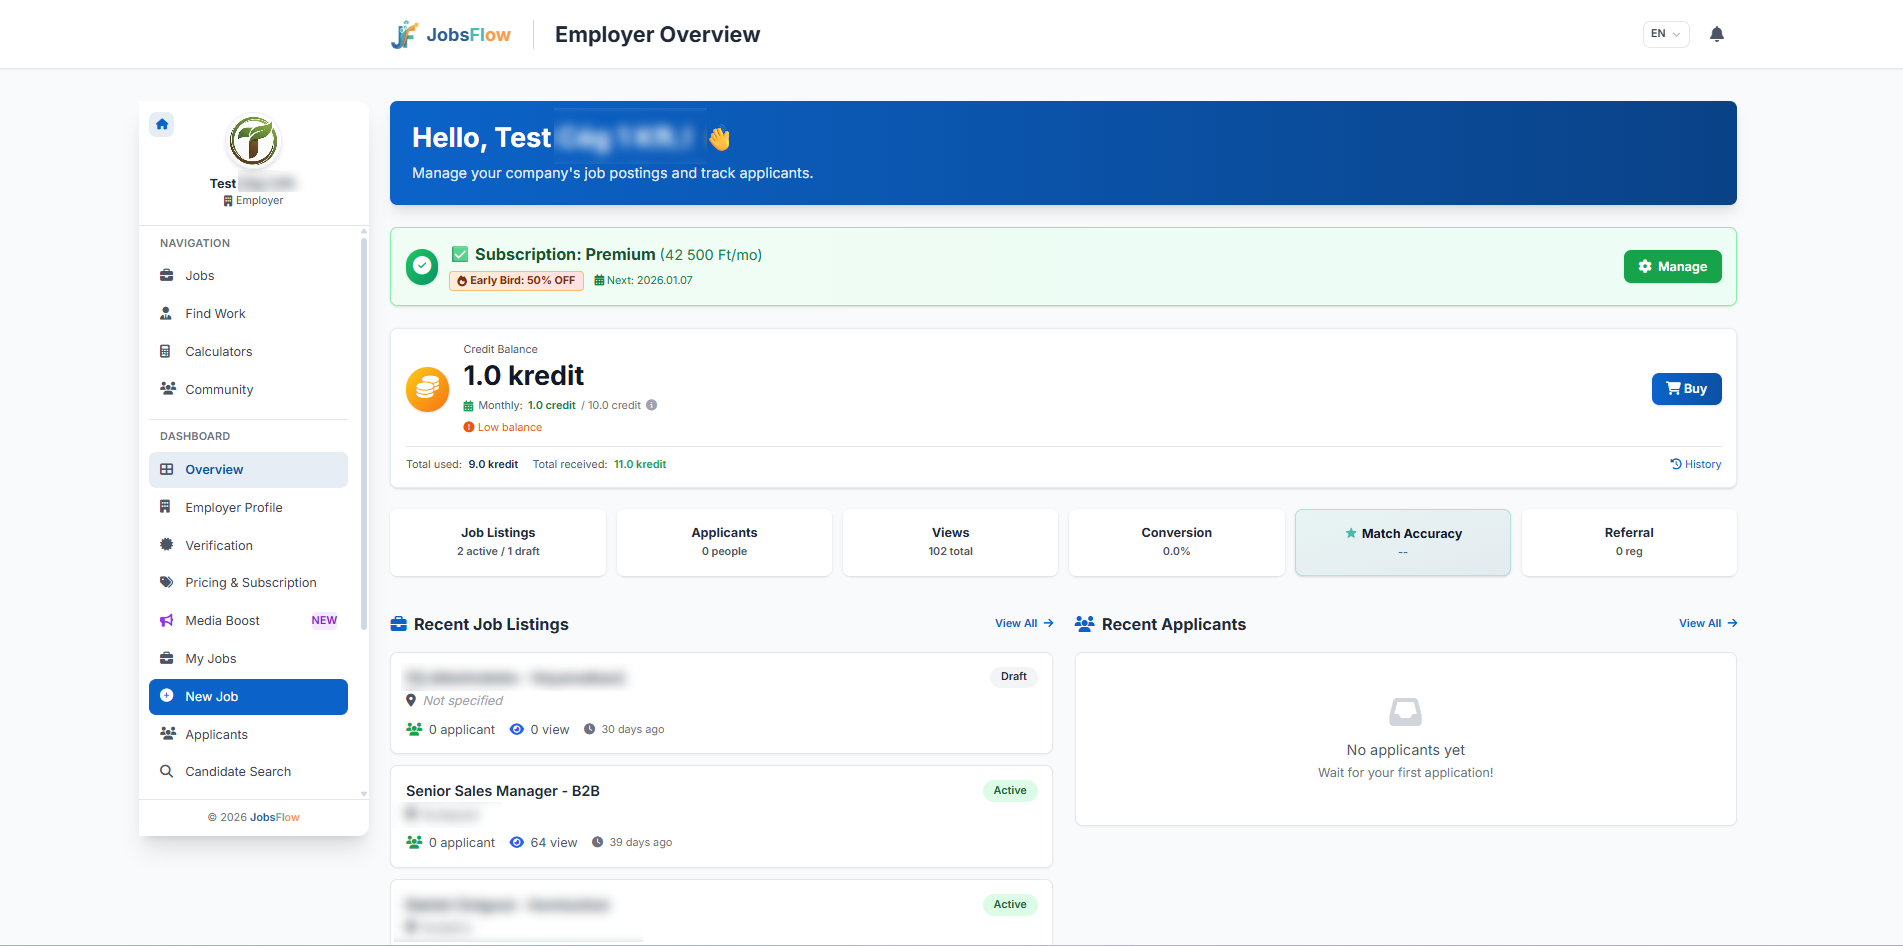Expand credit info via the info icon
The height and width of the screenshot is (946, 1903).
click(651, 405)
